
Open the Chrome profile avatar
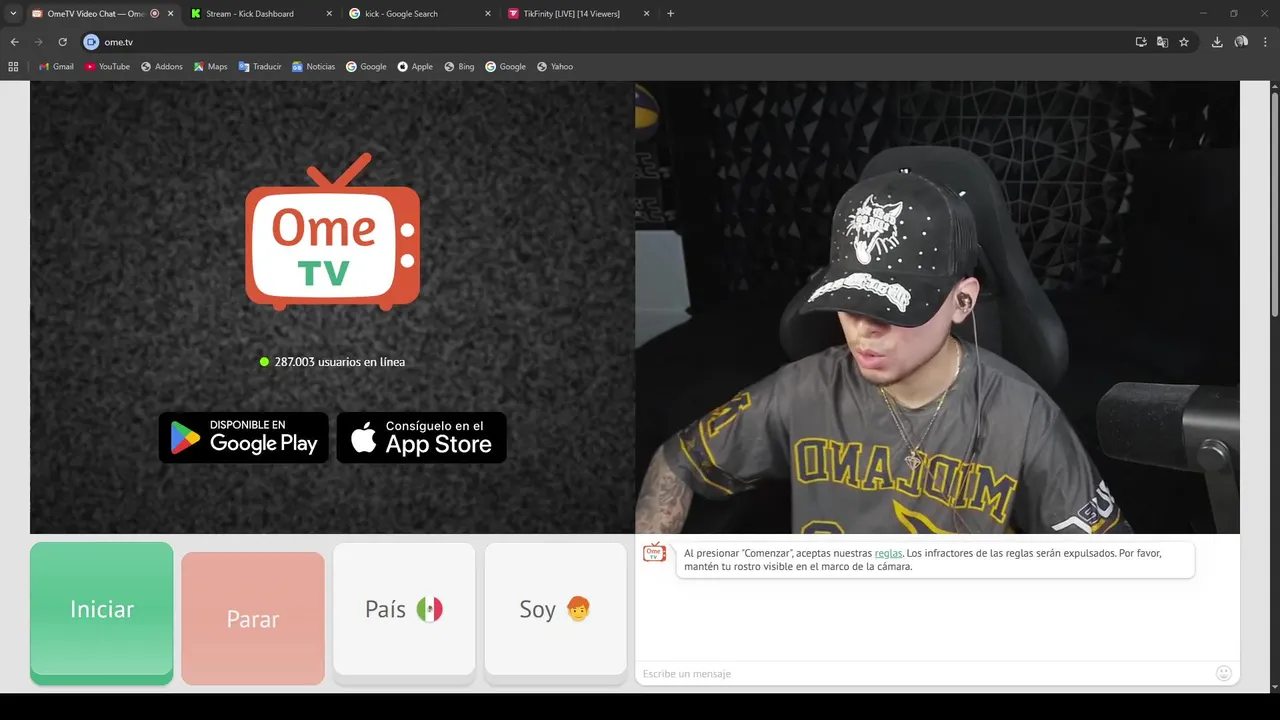[1241, 42]
